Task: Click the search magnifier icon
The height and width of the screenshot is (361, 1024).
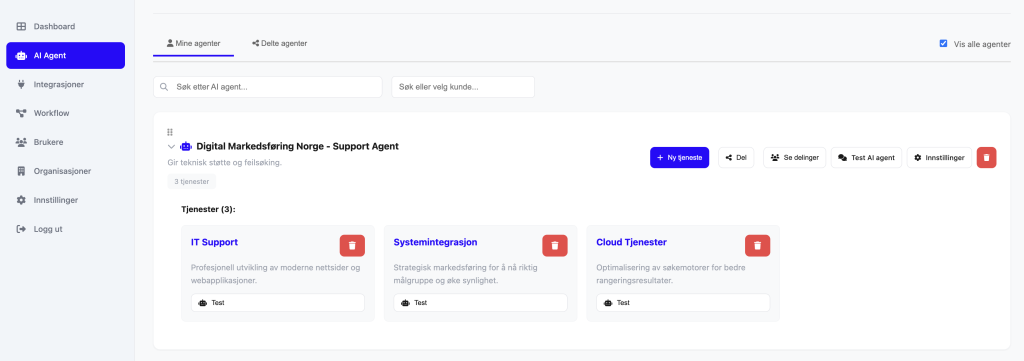Action: 165,87
